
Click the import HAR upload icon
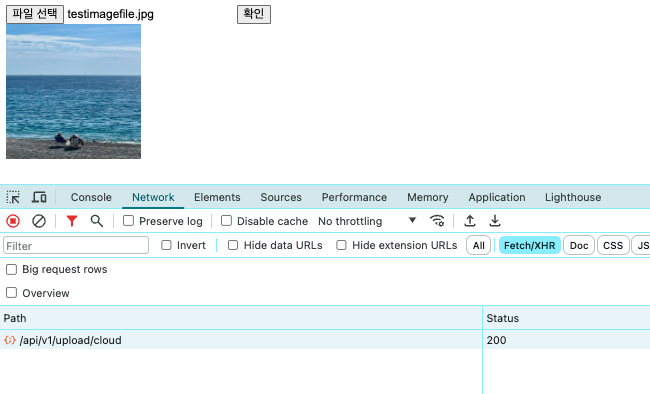tap(470, 221)
